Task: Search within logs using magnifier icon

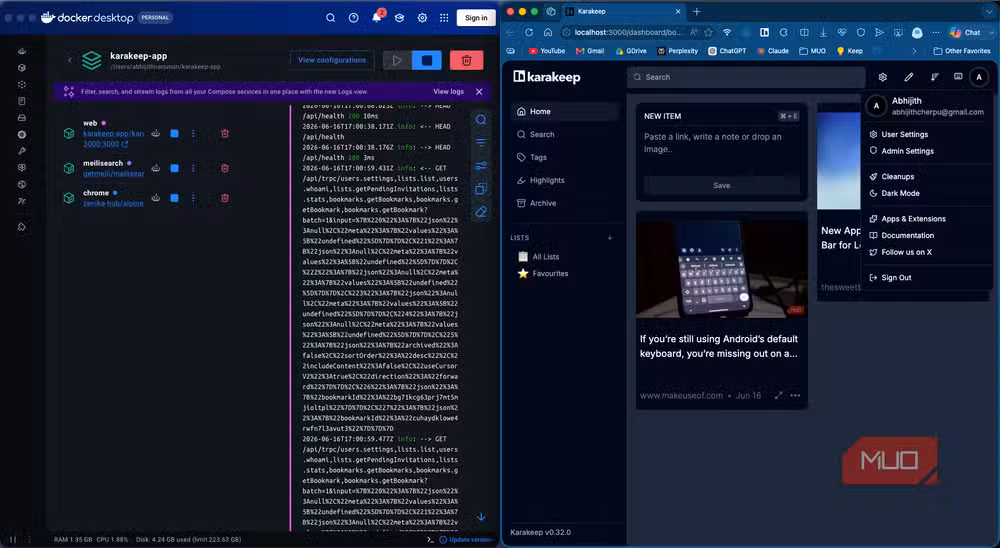Action: coord(482,120)
